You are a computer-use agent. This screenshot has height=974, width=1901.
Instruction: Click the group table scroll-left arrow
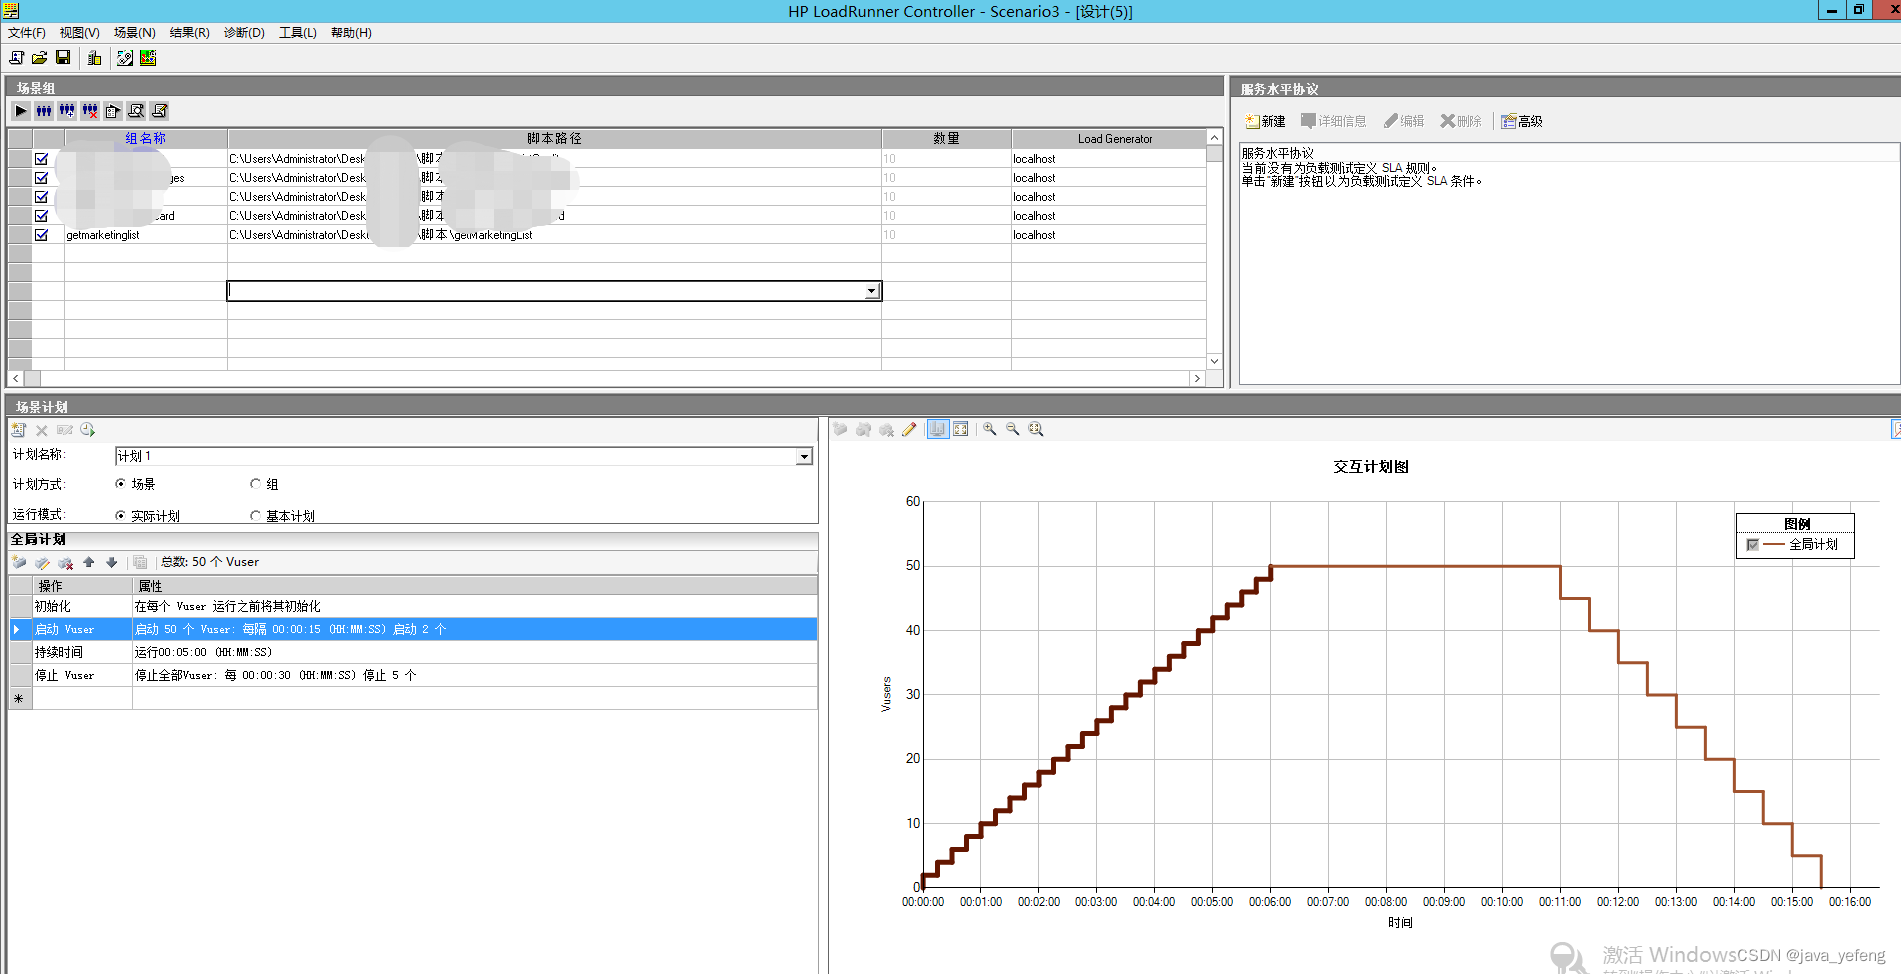[x=15, y=379]
